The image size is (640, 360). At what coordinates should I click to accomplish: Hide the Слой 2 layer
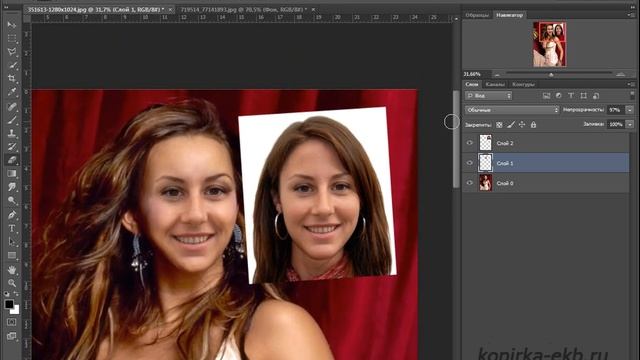pos(469,143)
